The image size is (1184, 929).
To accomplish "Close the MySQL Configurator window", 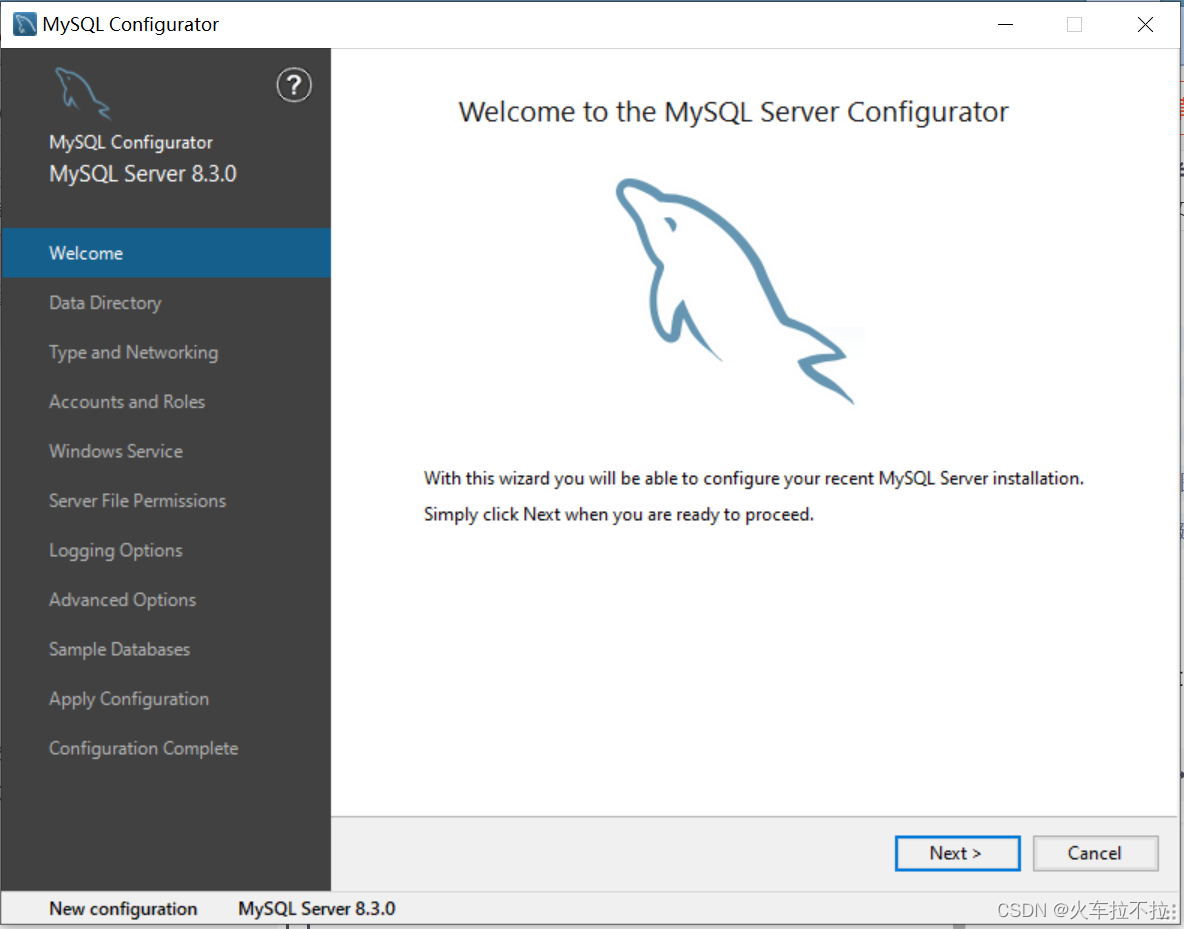I will (x=1145, y=24).
